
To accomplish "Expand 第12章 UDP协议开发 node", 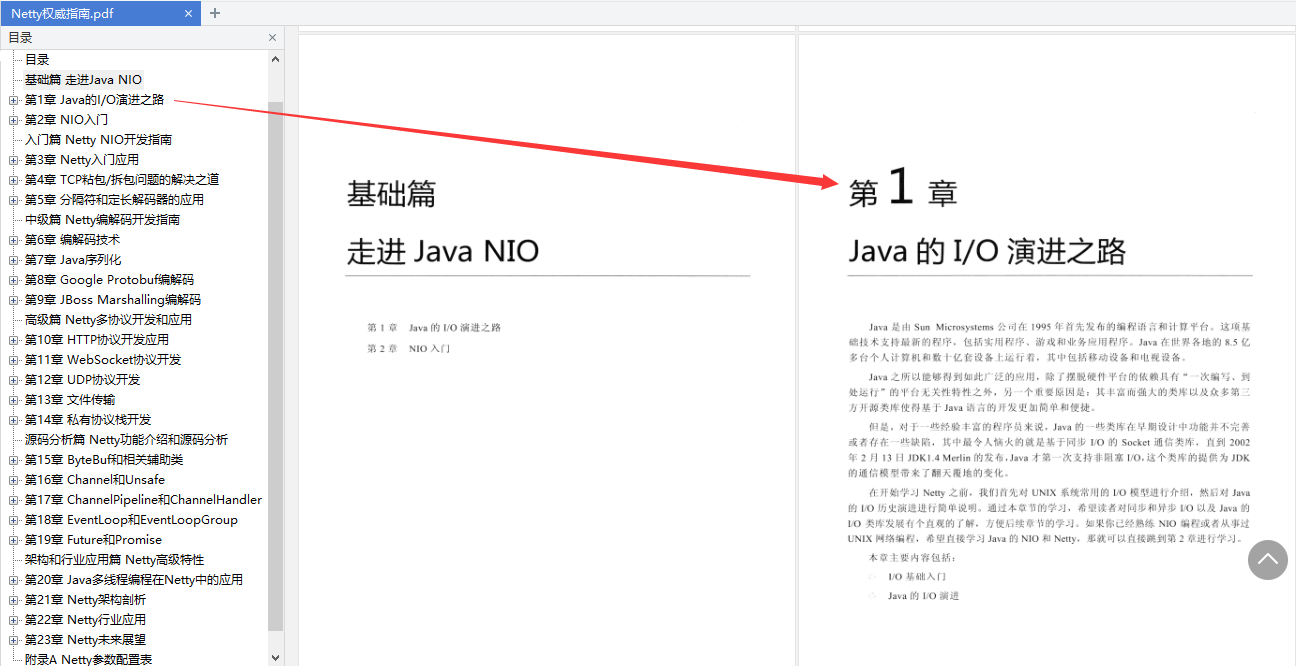I will (x=13, y=380).
